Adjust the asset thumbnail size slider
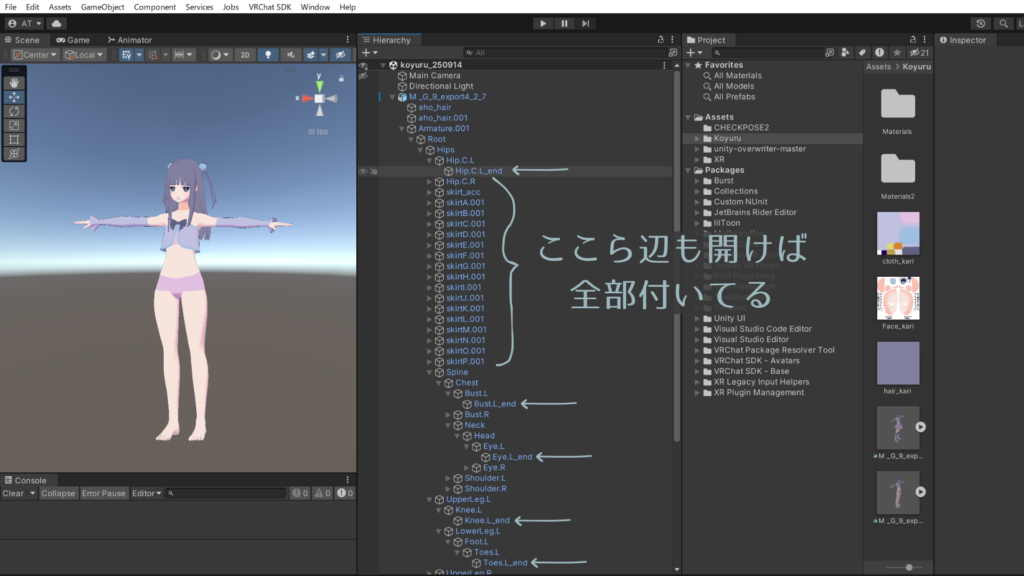This screenshot has height=576, width=1024. point(908,567)
